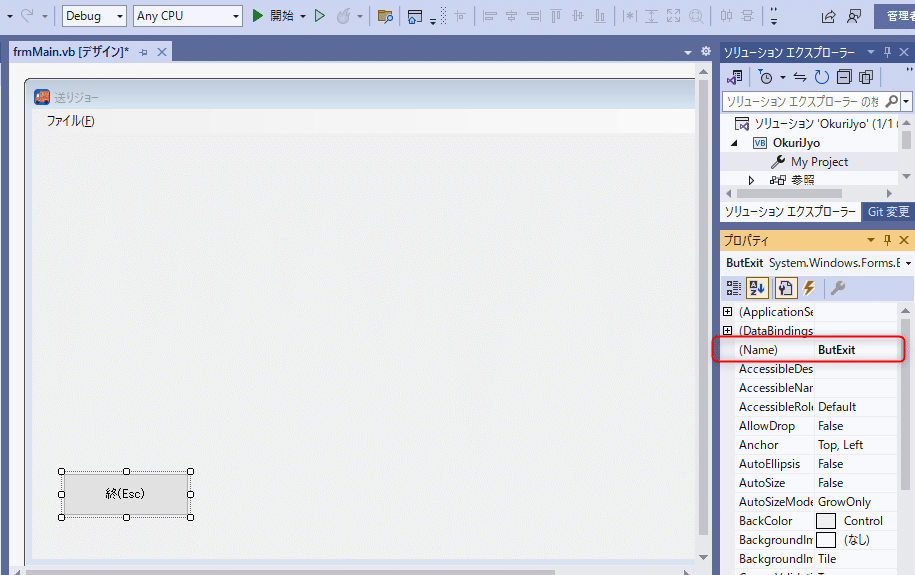Click the Make Same Size icon

[673, 16]
